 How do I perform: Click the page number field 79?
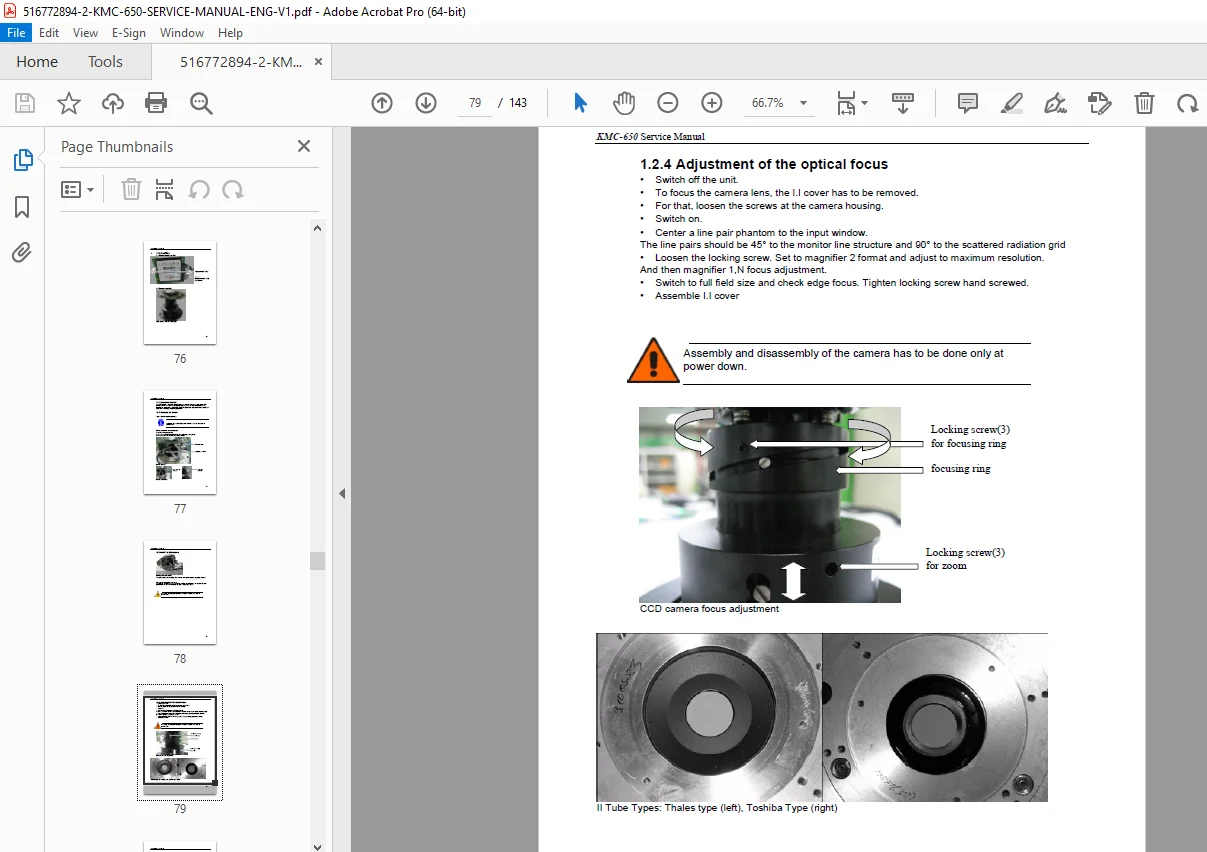[475, 103]
